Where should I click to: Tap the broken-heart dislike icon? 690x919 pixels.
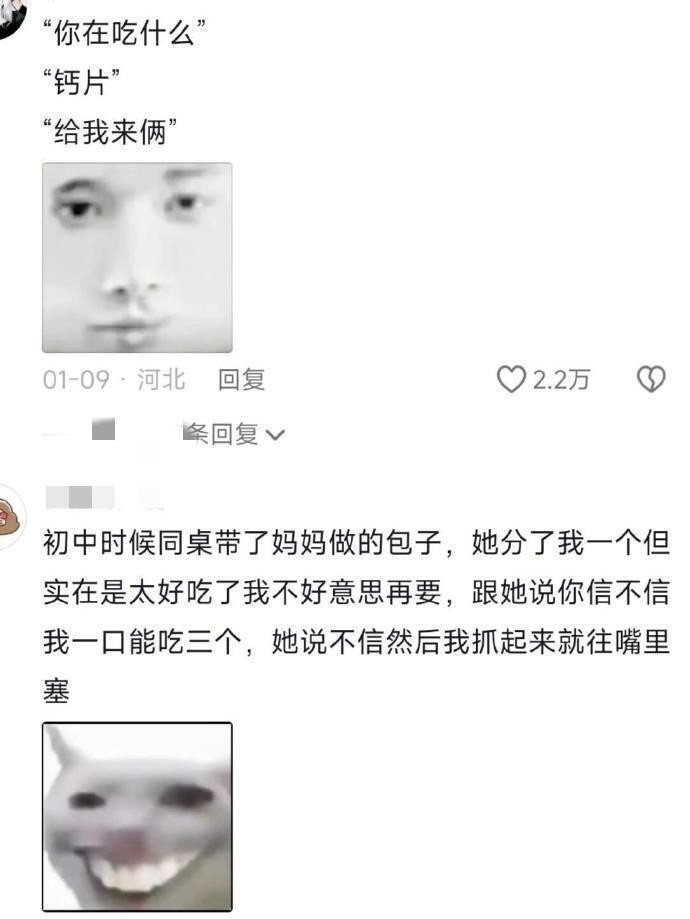tap(651, 379)
